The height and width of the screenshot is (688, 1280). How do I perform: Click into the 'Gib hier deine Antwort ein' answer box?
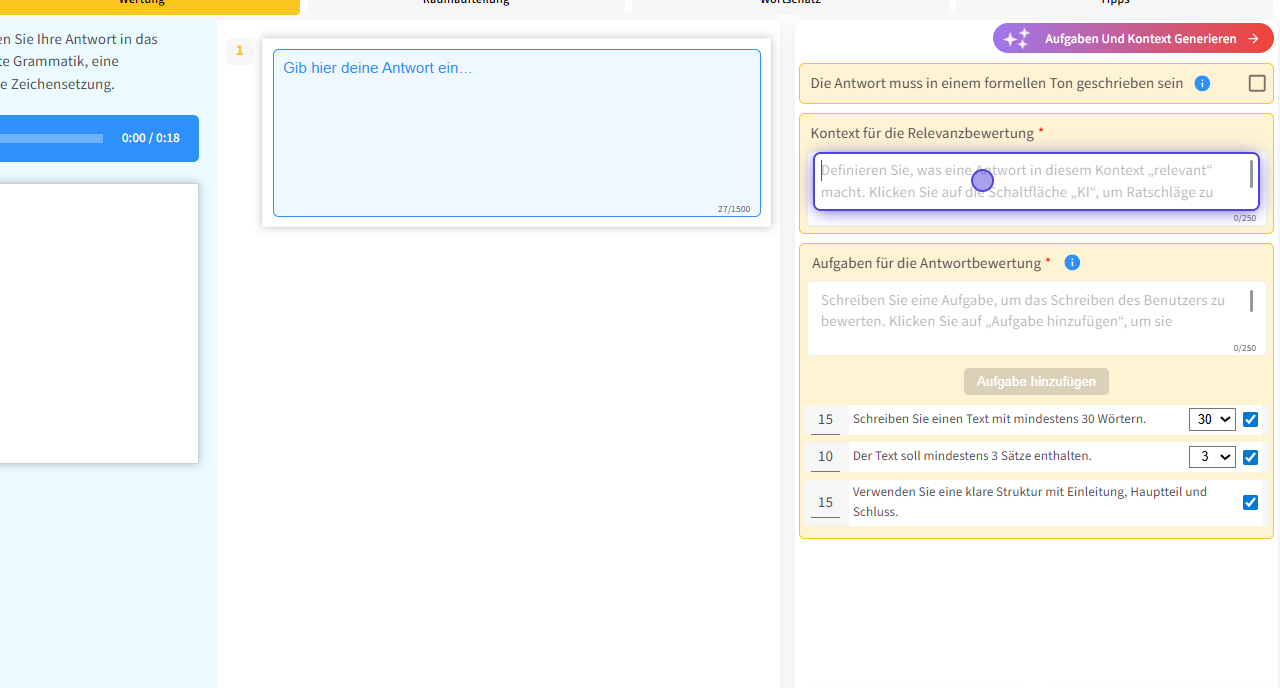(x=516, y=132)
